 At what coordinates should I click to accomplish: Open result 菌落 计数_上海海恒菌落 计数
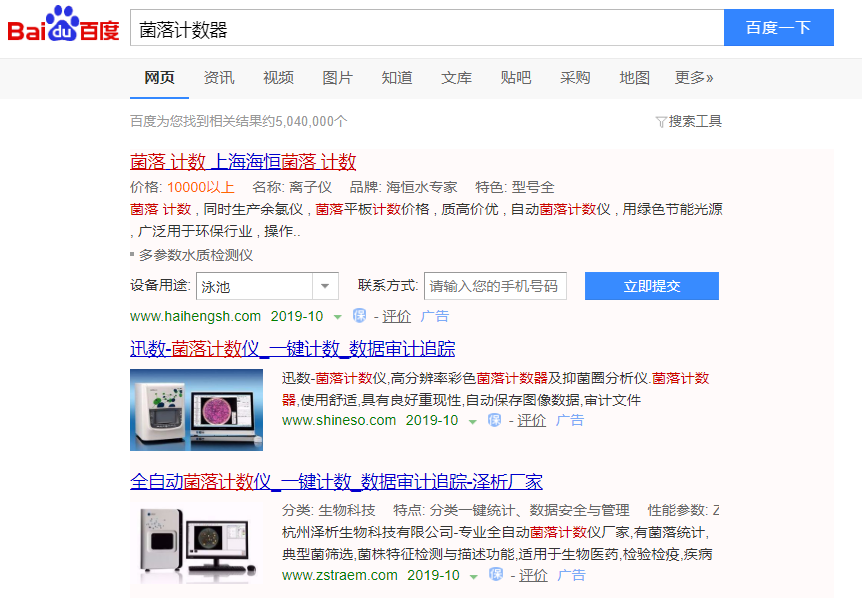[243, 162]
